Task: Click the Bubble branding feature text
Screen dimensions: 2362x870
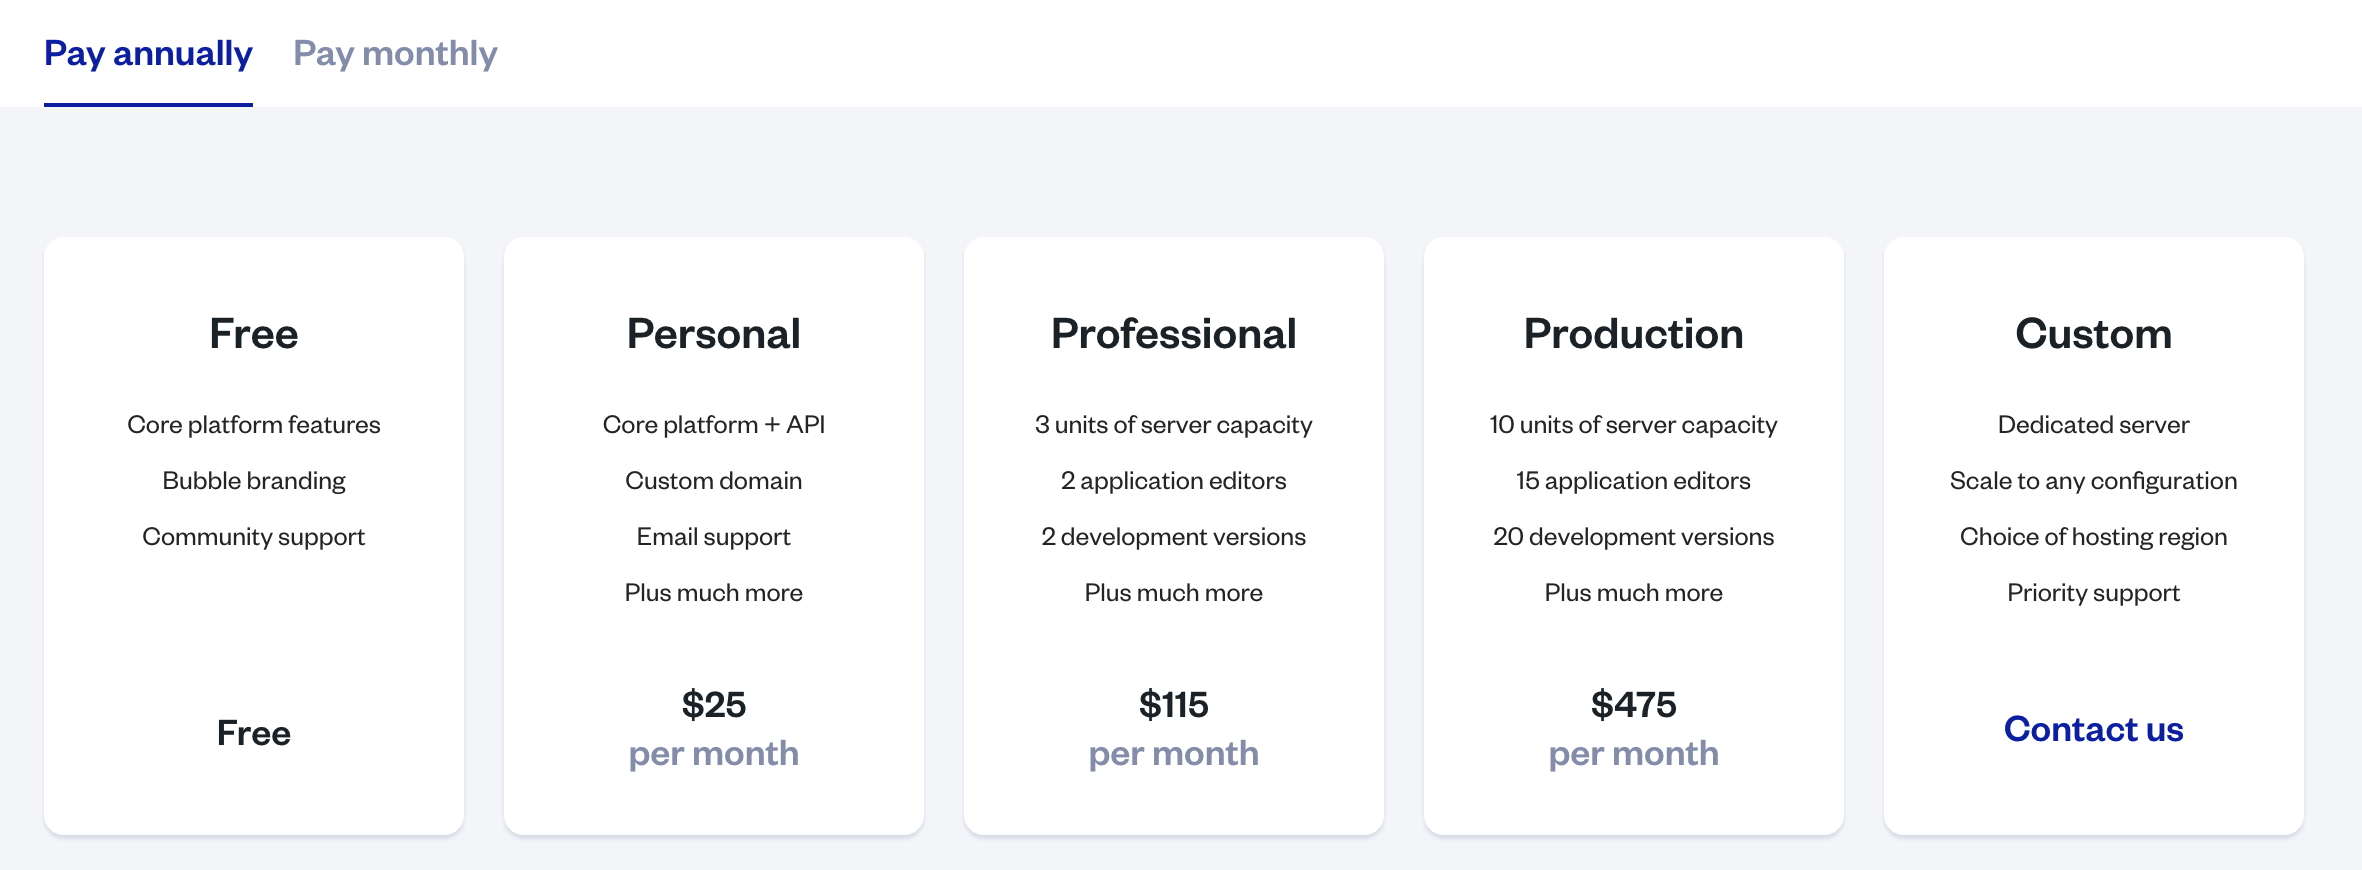Action: pyautogui.click(x=254, y=481)
